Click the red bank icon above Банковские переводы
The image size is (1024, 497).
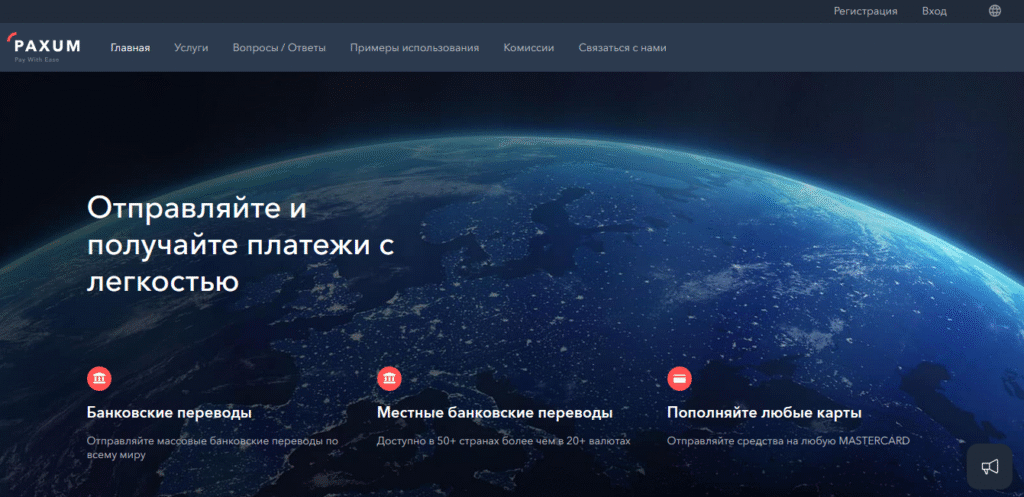tap(99, 379)
